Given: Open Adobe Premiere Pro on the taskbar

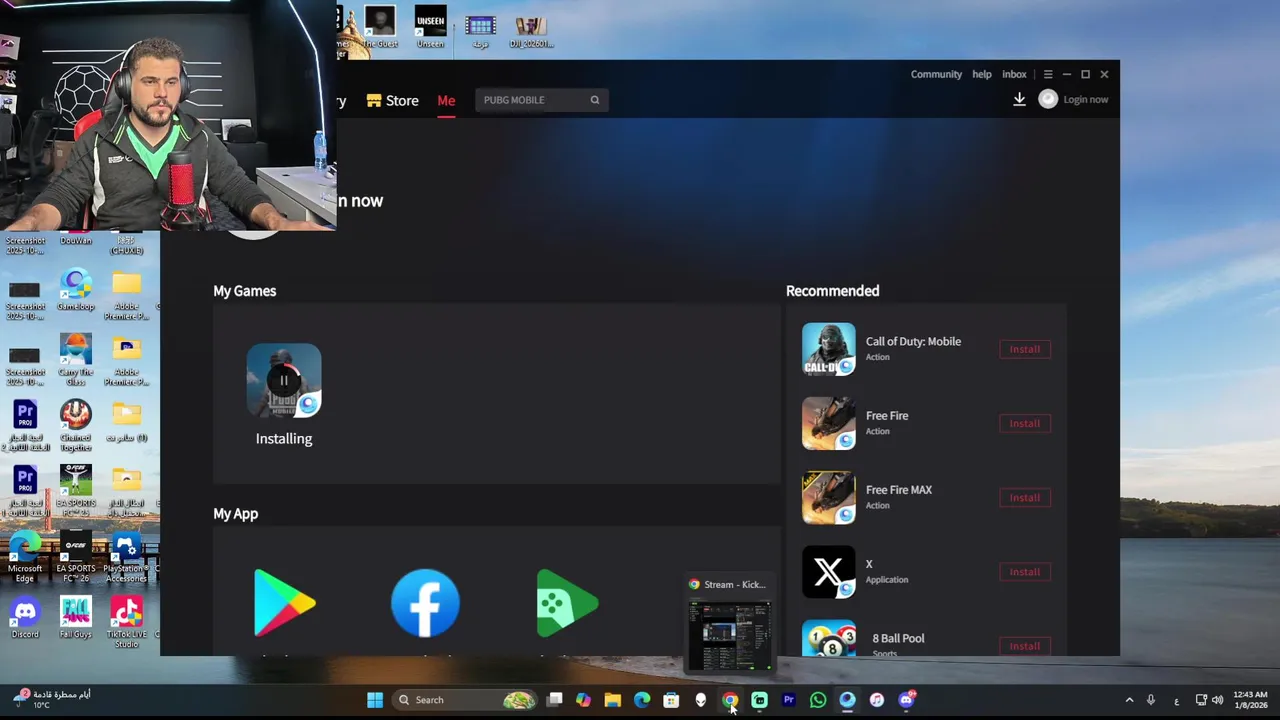Looking at the screenshot, I should [788, 700].
